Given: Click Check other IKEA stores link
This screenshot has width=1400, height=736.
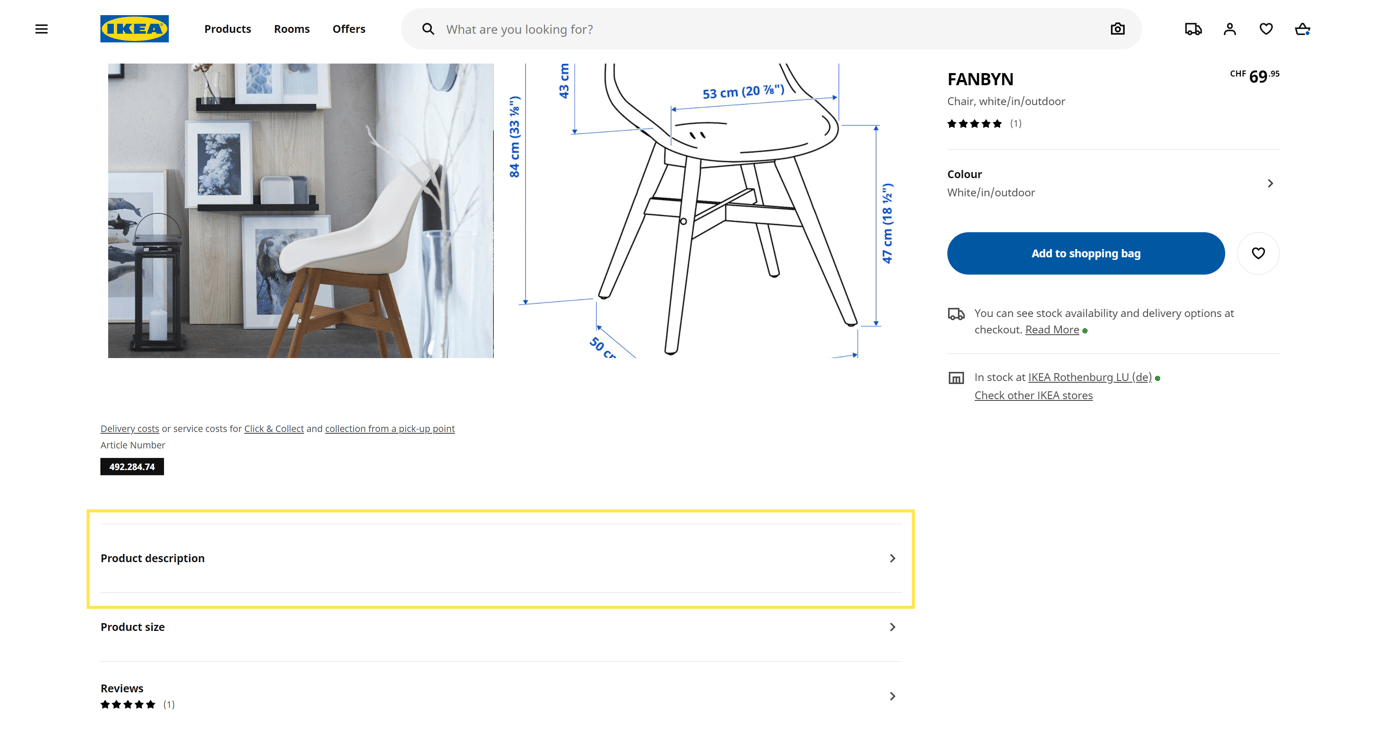Looking at the screenshot, I should click(x=1033, y=395).
